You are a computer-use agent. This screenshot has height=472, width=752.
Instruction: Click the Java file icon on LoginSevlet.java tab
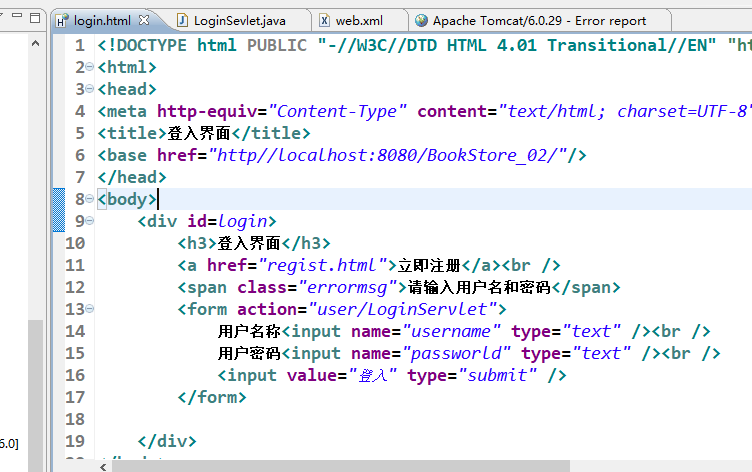click(182, 20)
